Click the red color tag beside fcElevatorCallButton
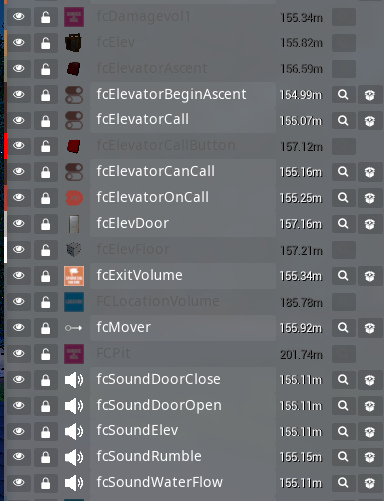 click(5, 146)
